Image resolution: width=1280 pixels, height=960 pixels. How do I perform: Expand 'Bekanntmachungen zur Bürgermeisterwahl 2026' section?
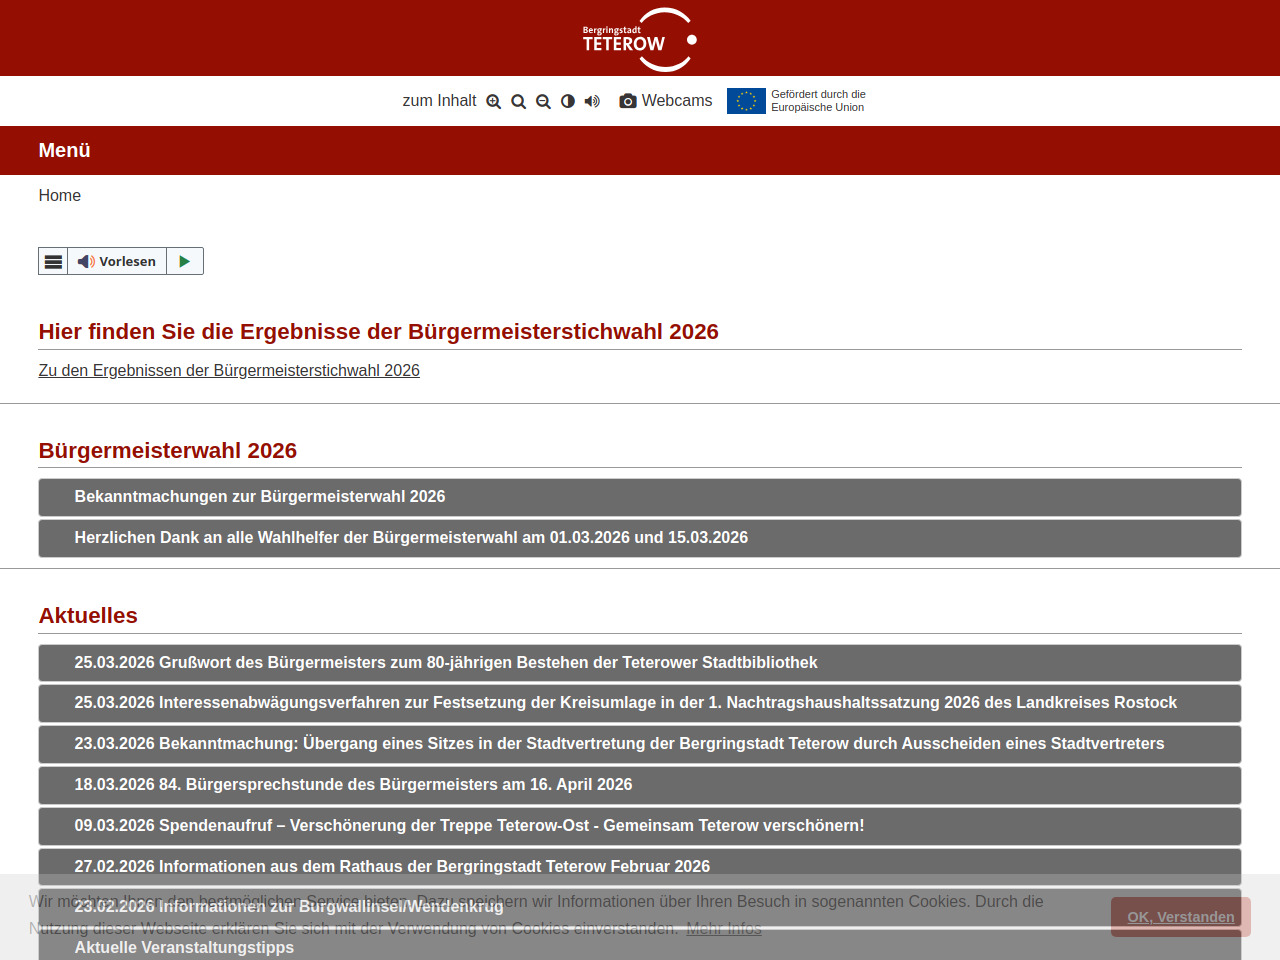click(260, 497)
